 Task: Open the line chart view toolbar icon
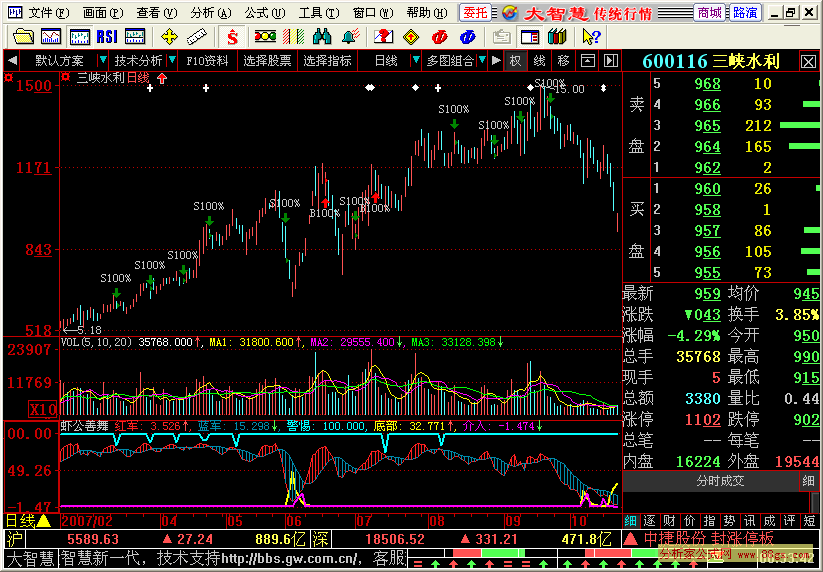pos(51,37)
